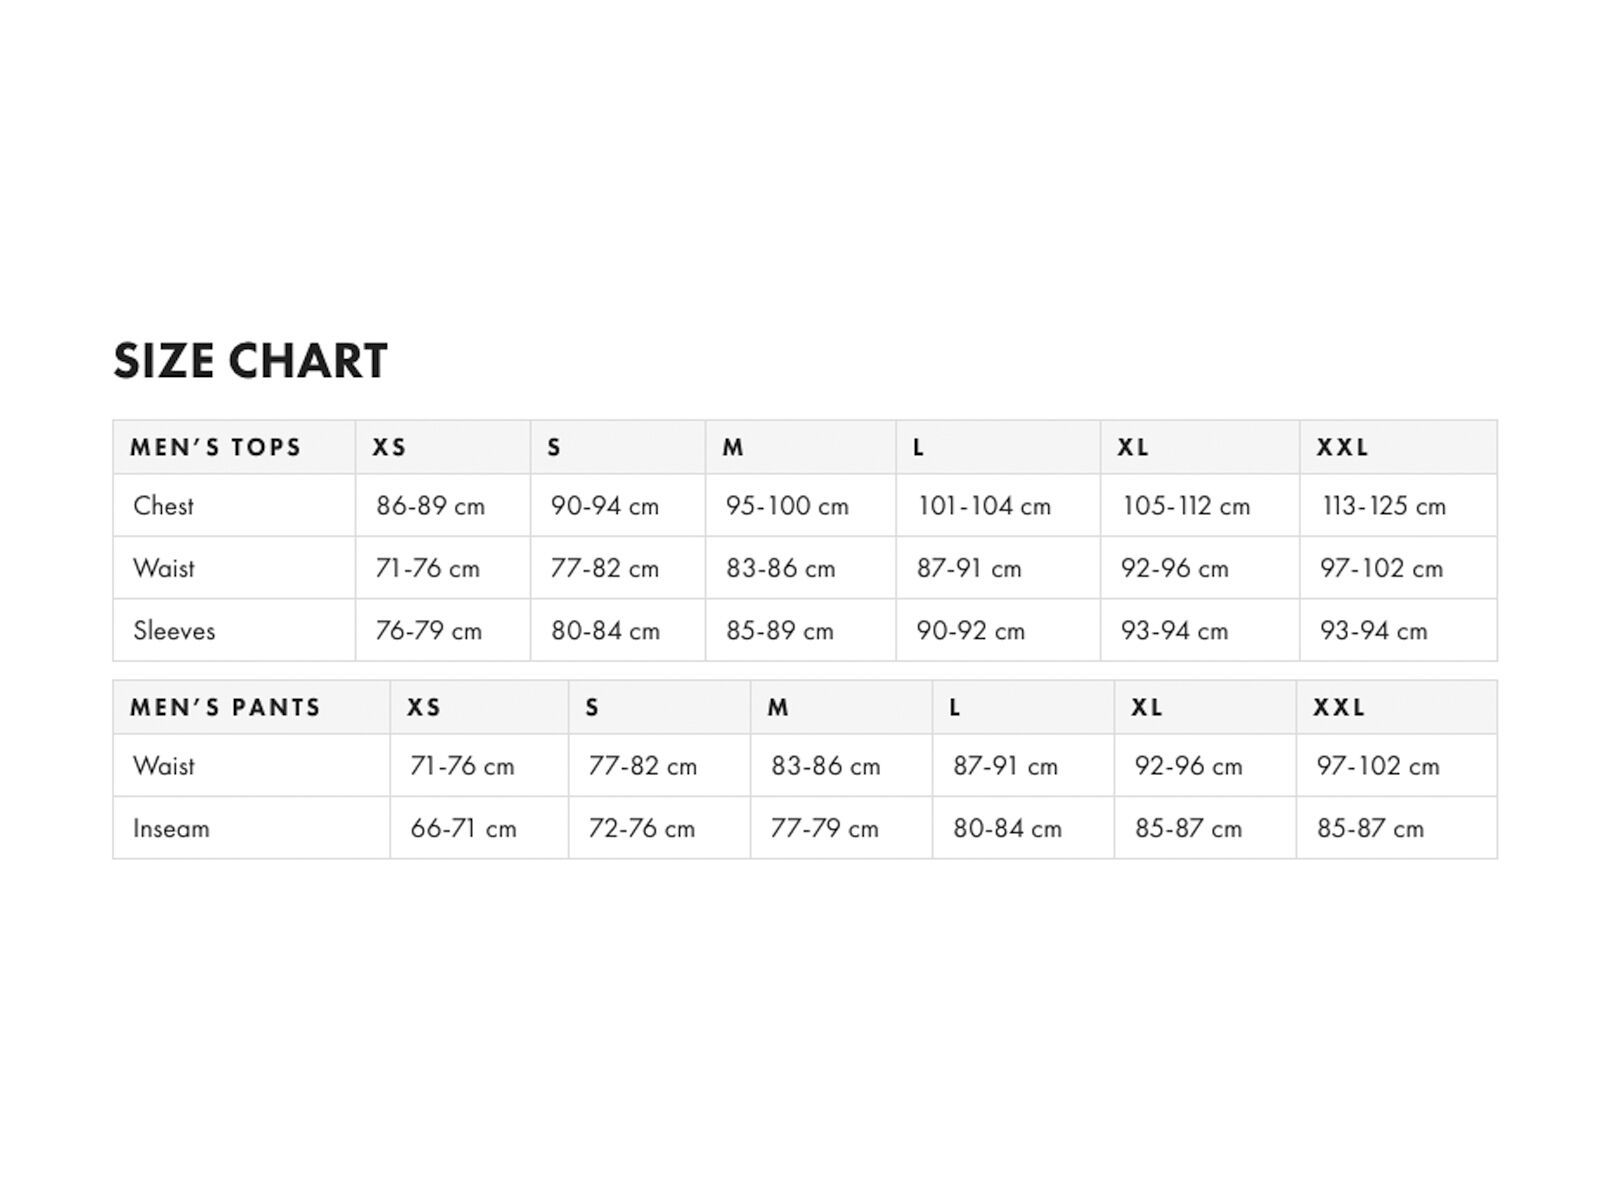Image resolution: width=1600 pixels, height=1200 pixels.
Task: Select the Inseam row label
Action: click(171, 829)
